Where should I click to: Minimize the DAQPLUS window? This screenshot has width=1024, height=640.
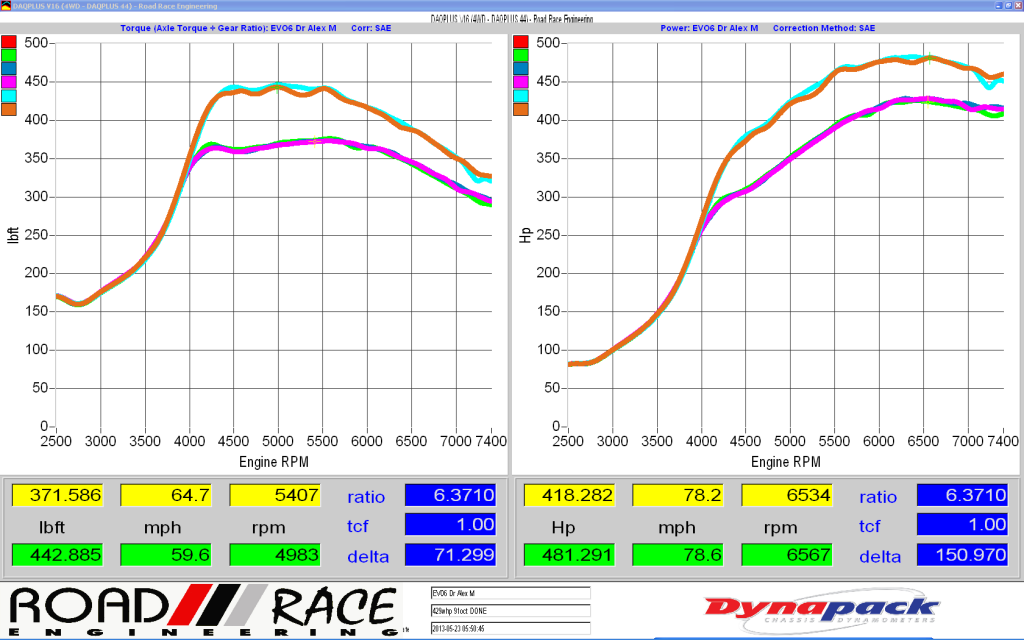click(x=999, y=5)
